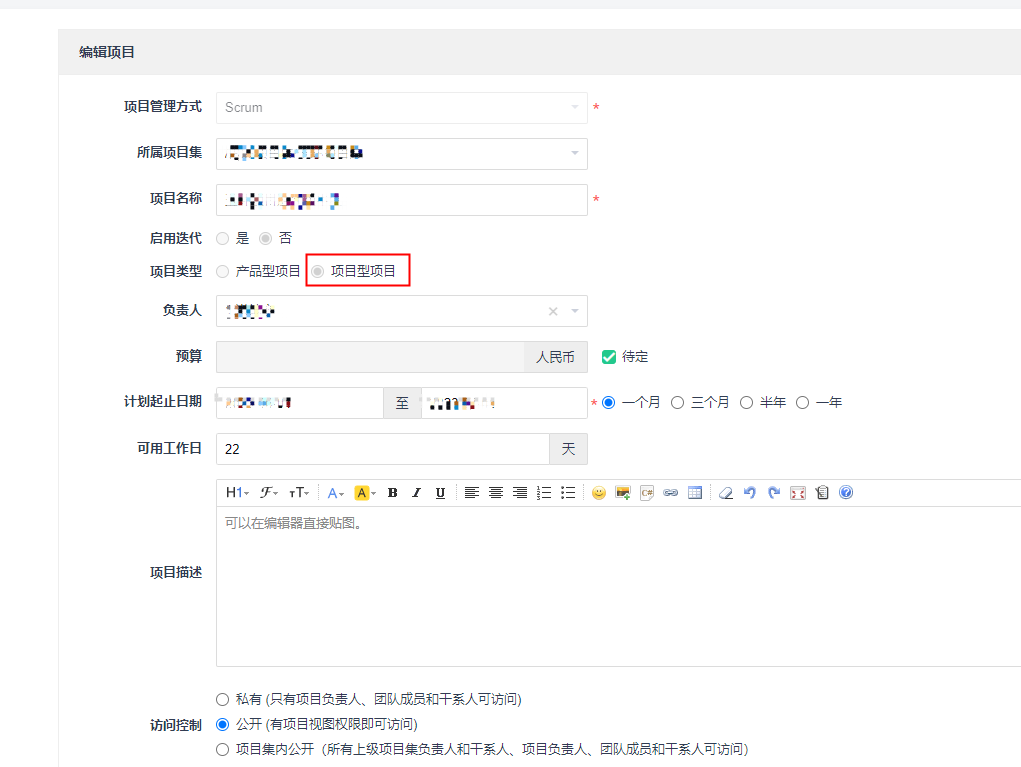Paste as plain text icon
The height and width of the screenshot is (767, 1021).
coord(822,493)
